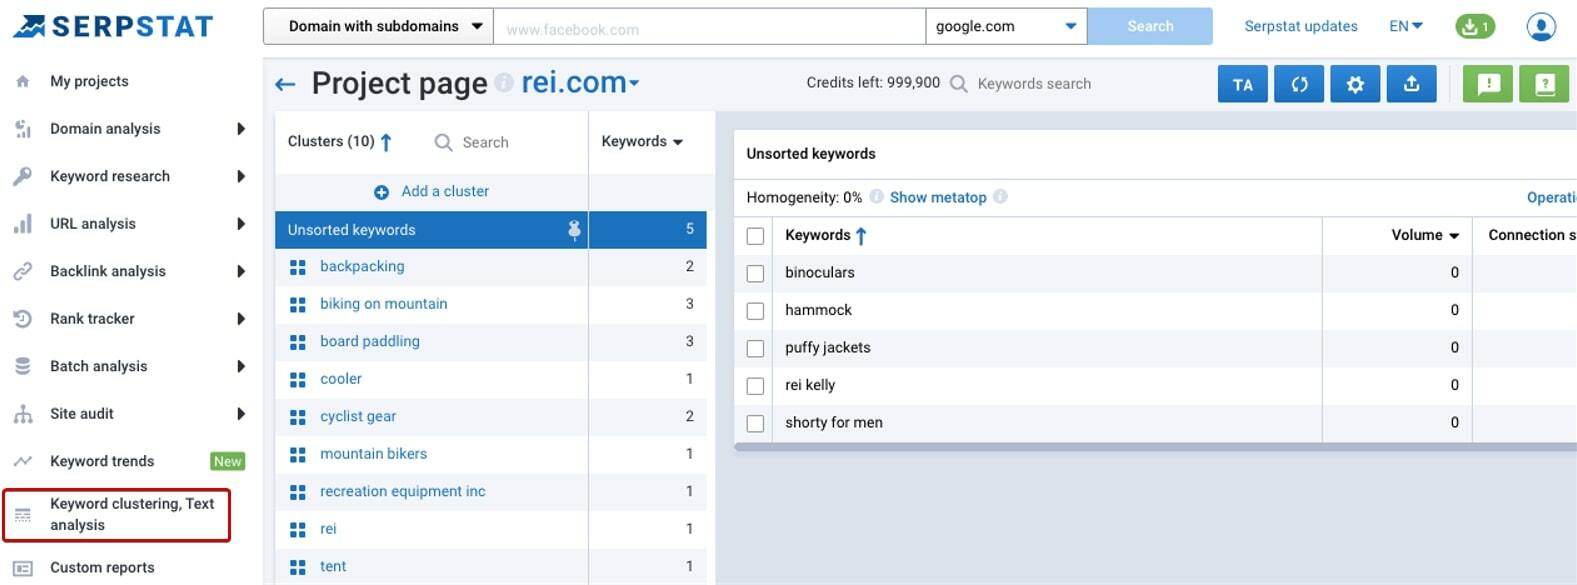Image resolution: width=1577 pixels, height=585 pixels.
Task: Sort clusters using the Clusters (10) arrow
Action: 386,142
